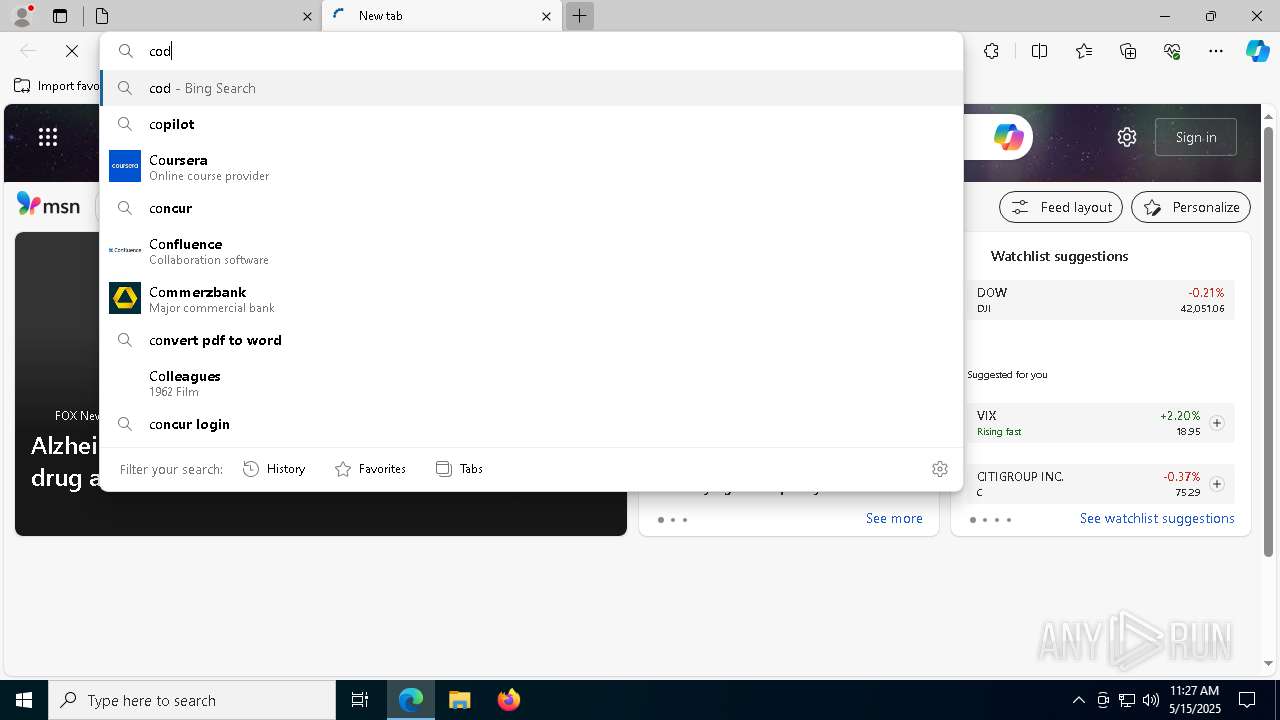Viewport: 1280px width, 720px height.
Task: Open the msn logo link
Action: pyautogui.click(x=48, y=206)
